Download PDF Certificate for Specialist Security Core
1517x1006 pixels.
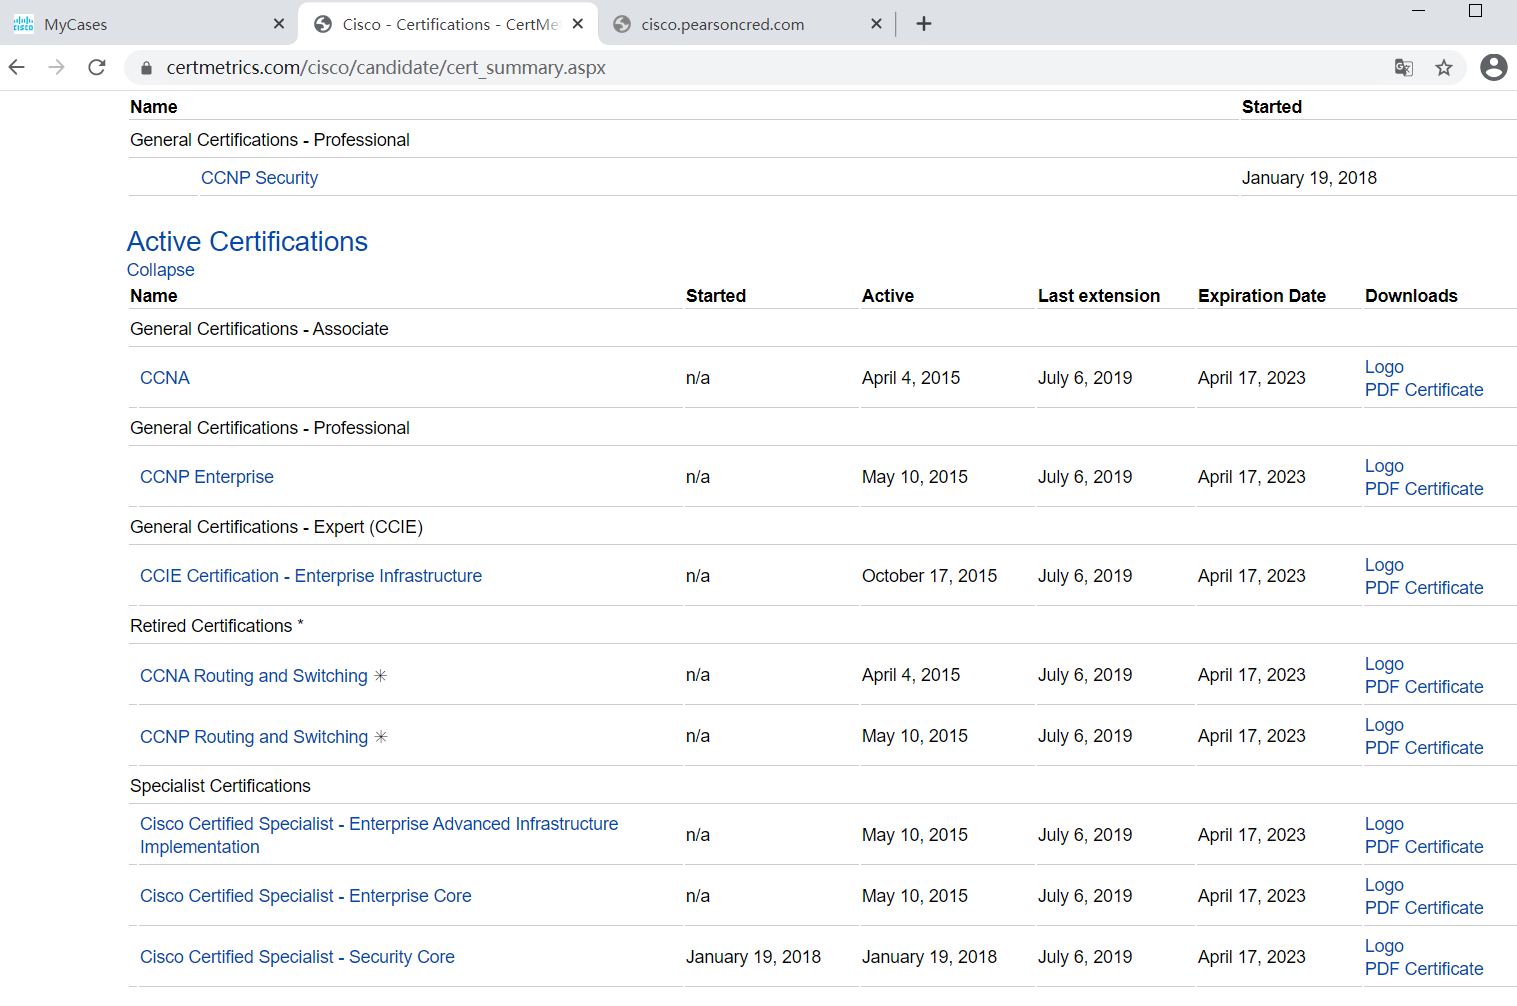tap(1424, 969)
